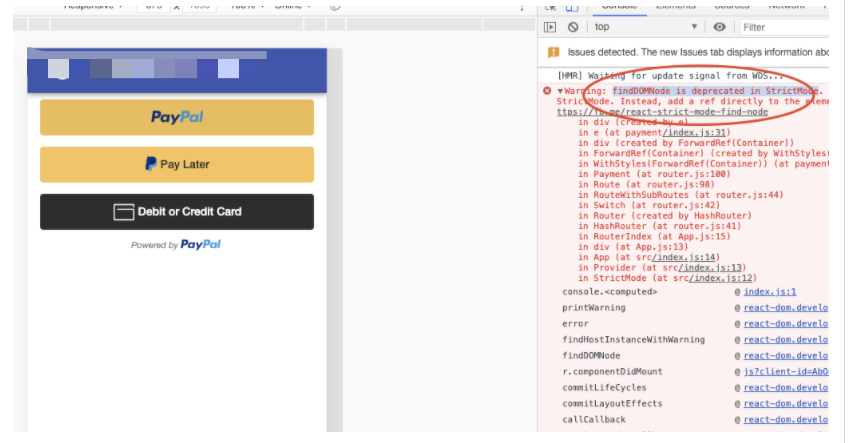Image resolution: width=850 pixels, height=443 pixels.
Task: Select 'in Route (at router.js:98)' line
Action: click(646, 184)
